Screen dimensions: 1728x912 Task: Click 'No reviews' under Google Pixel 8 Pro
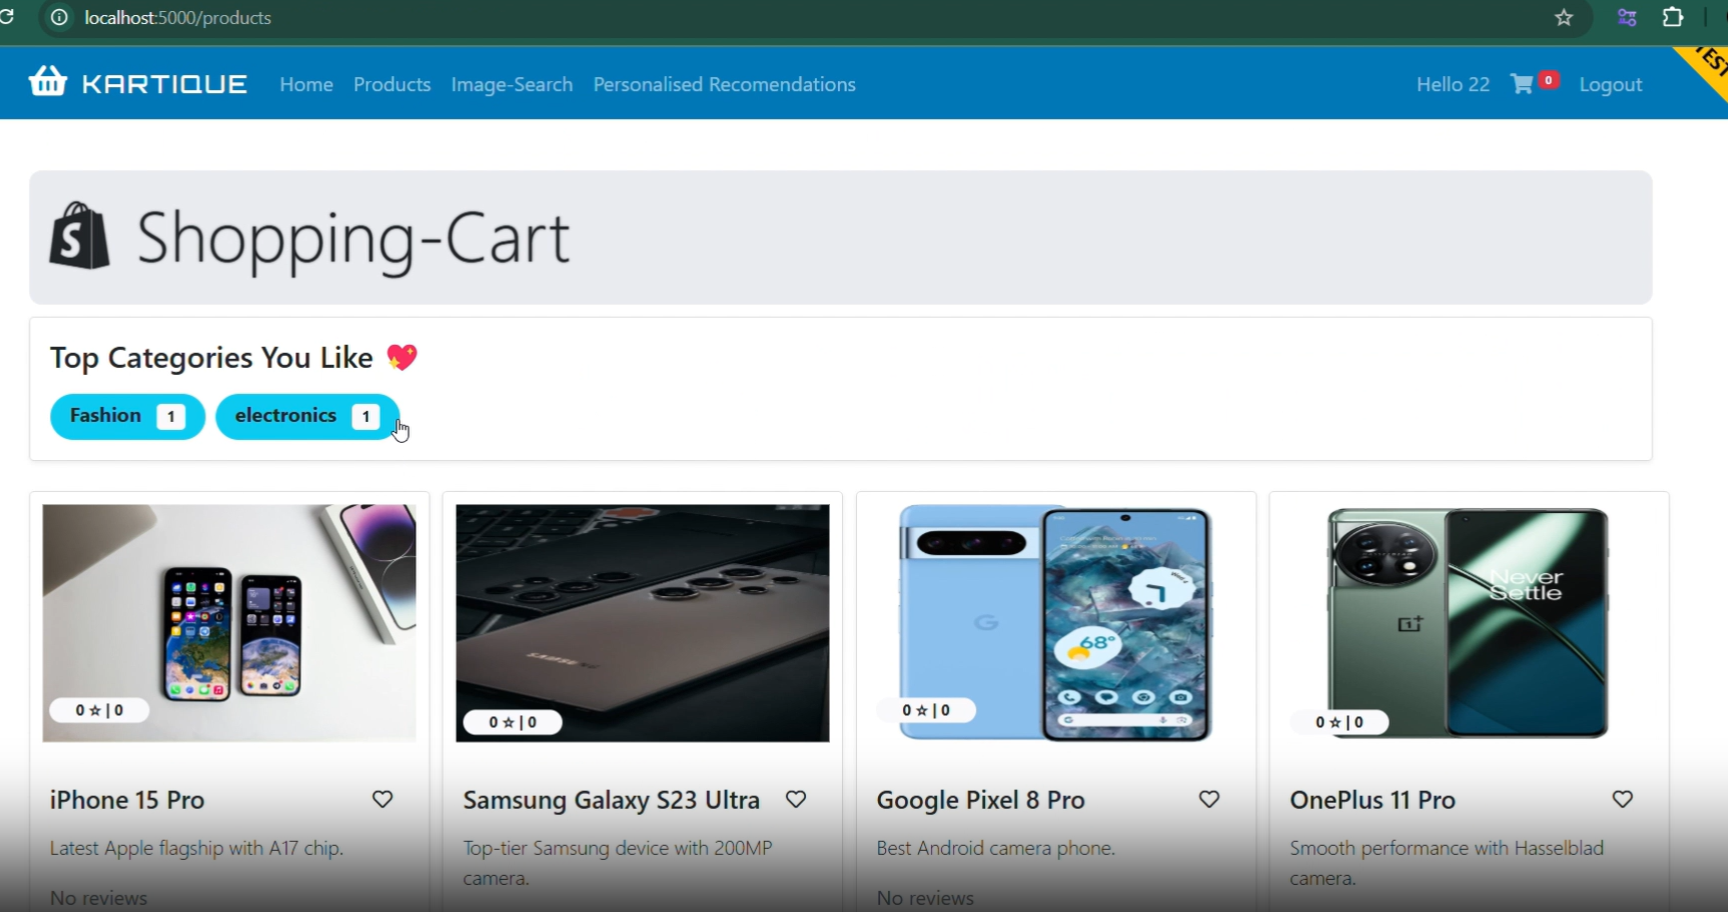[925, 898]
